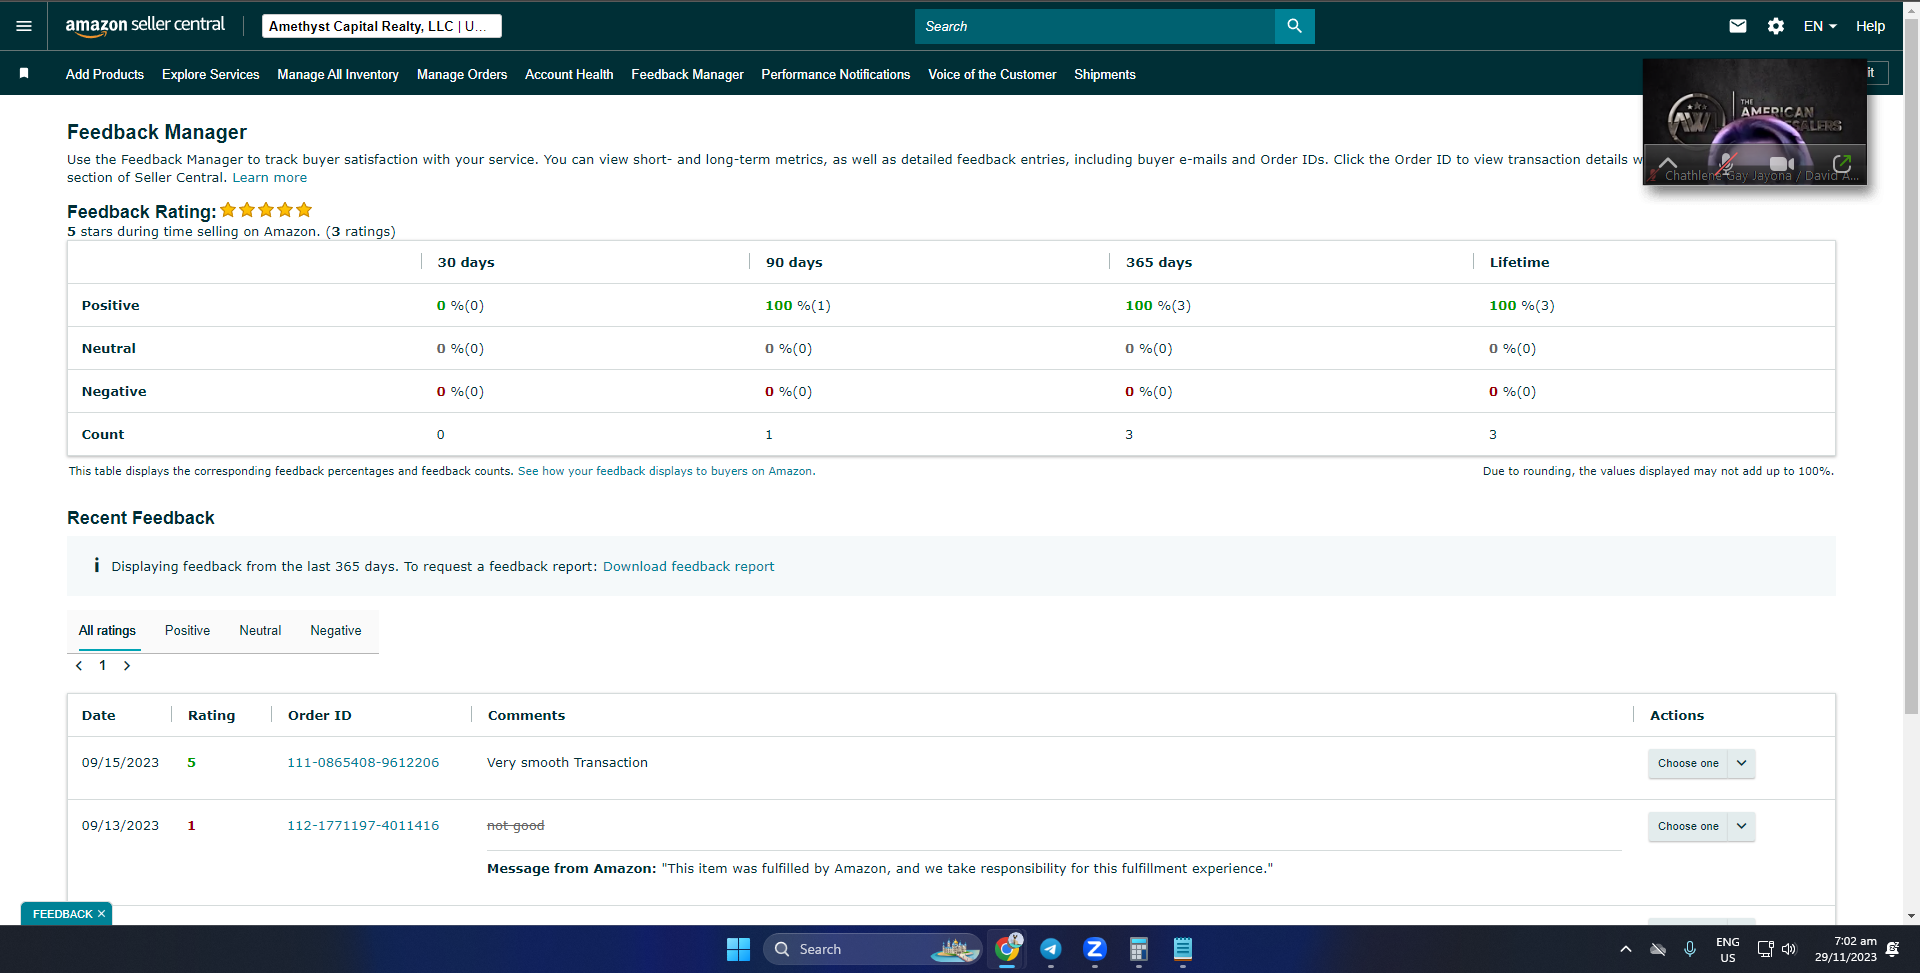This screenshot has width=1920, height=973.
Task: Open the messages envelope icon
Action: 1738,26
